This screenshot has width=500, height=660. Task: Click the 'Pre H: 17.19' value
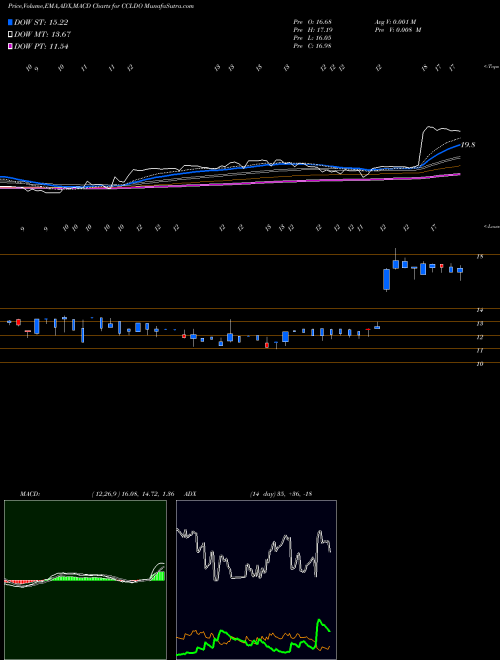[313, 30]
